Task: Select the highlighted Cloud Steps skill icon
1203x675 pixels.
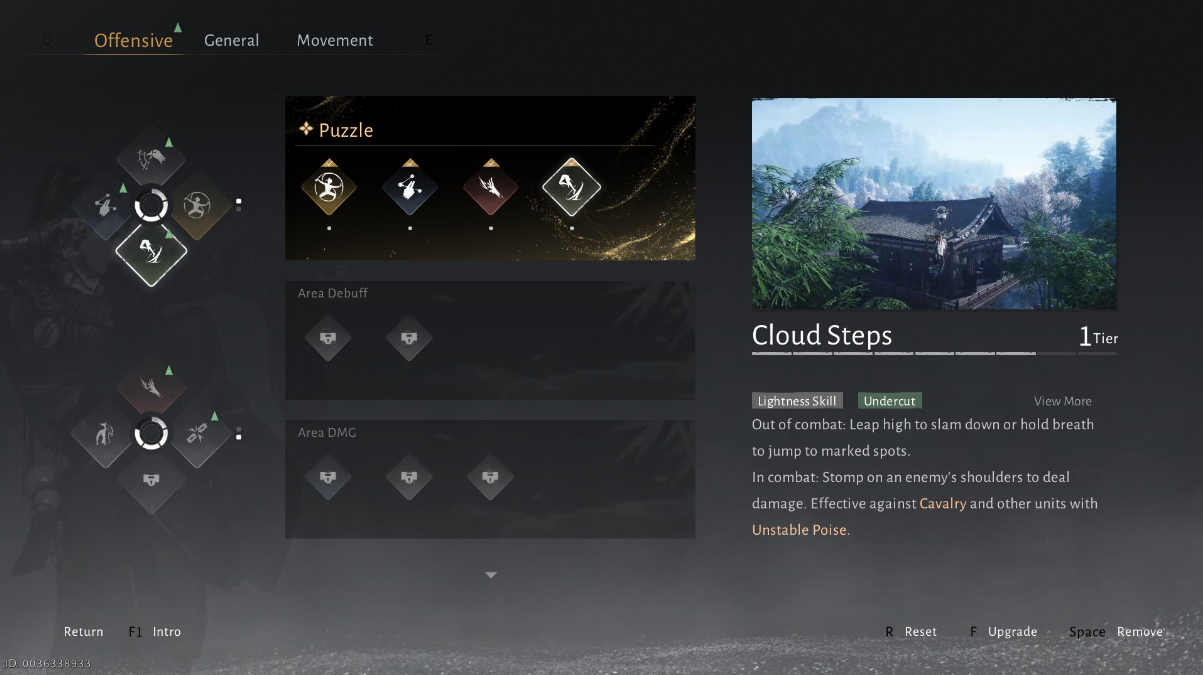Action: click(x=571, y=187)
